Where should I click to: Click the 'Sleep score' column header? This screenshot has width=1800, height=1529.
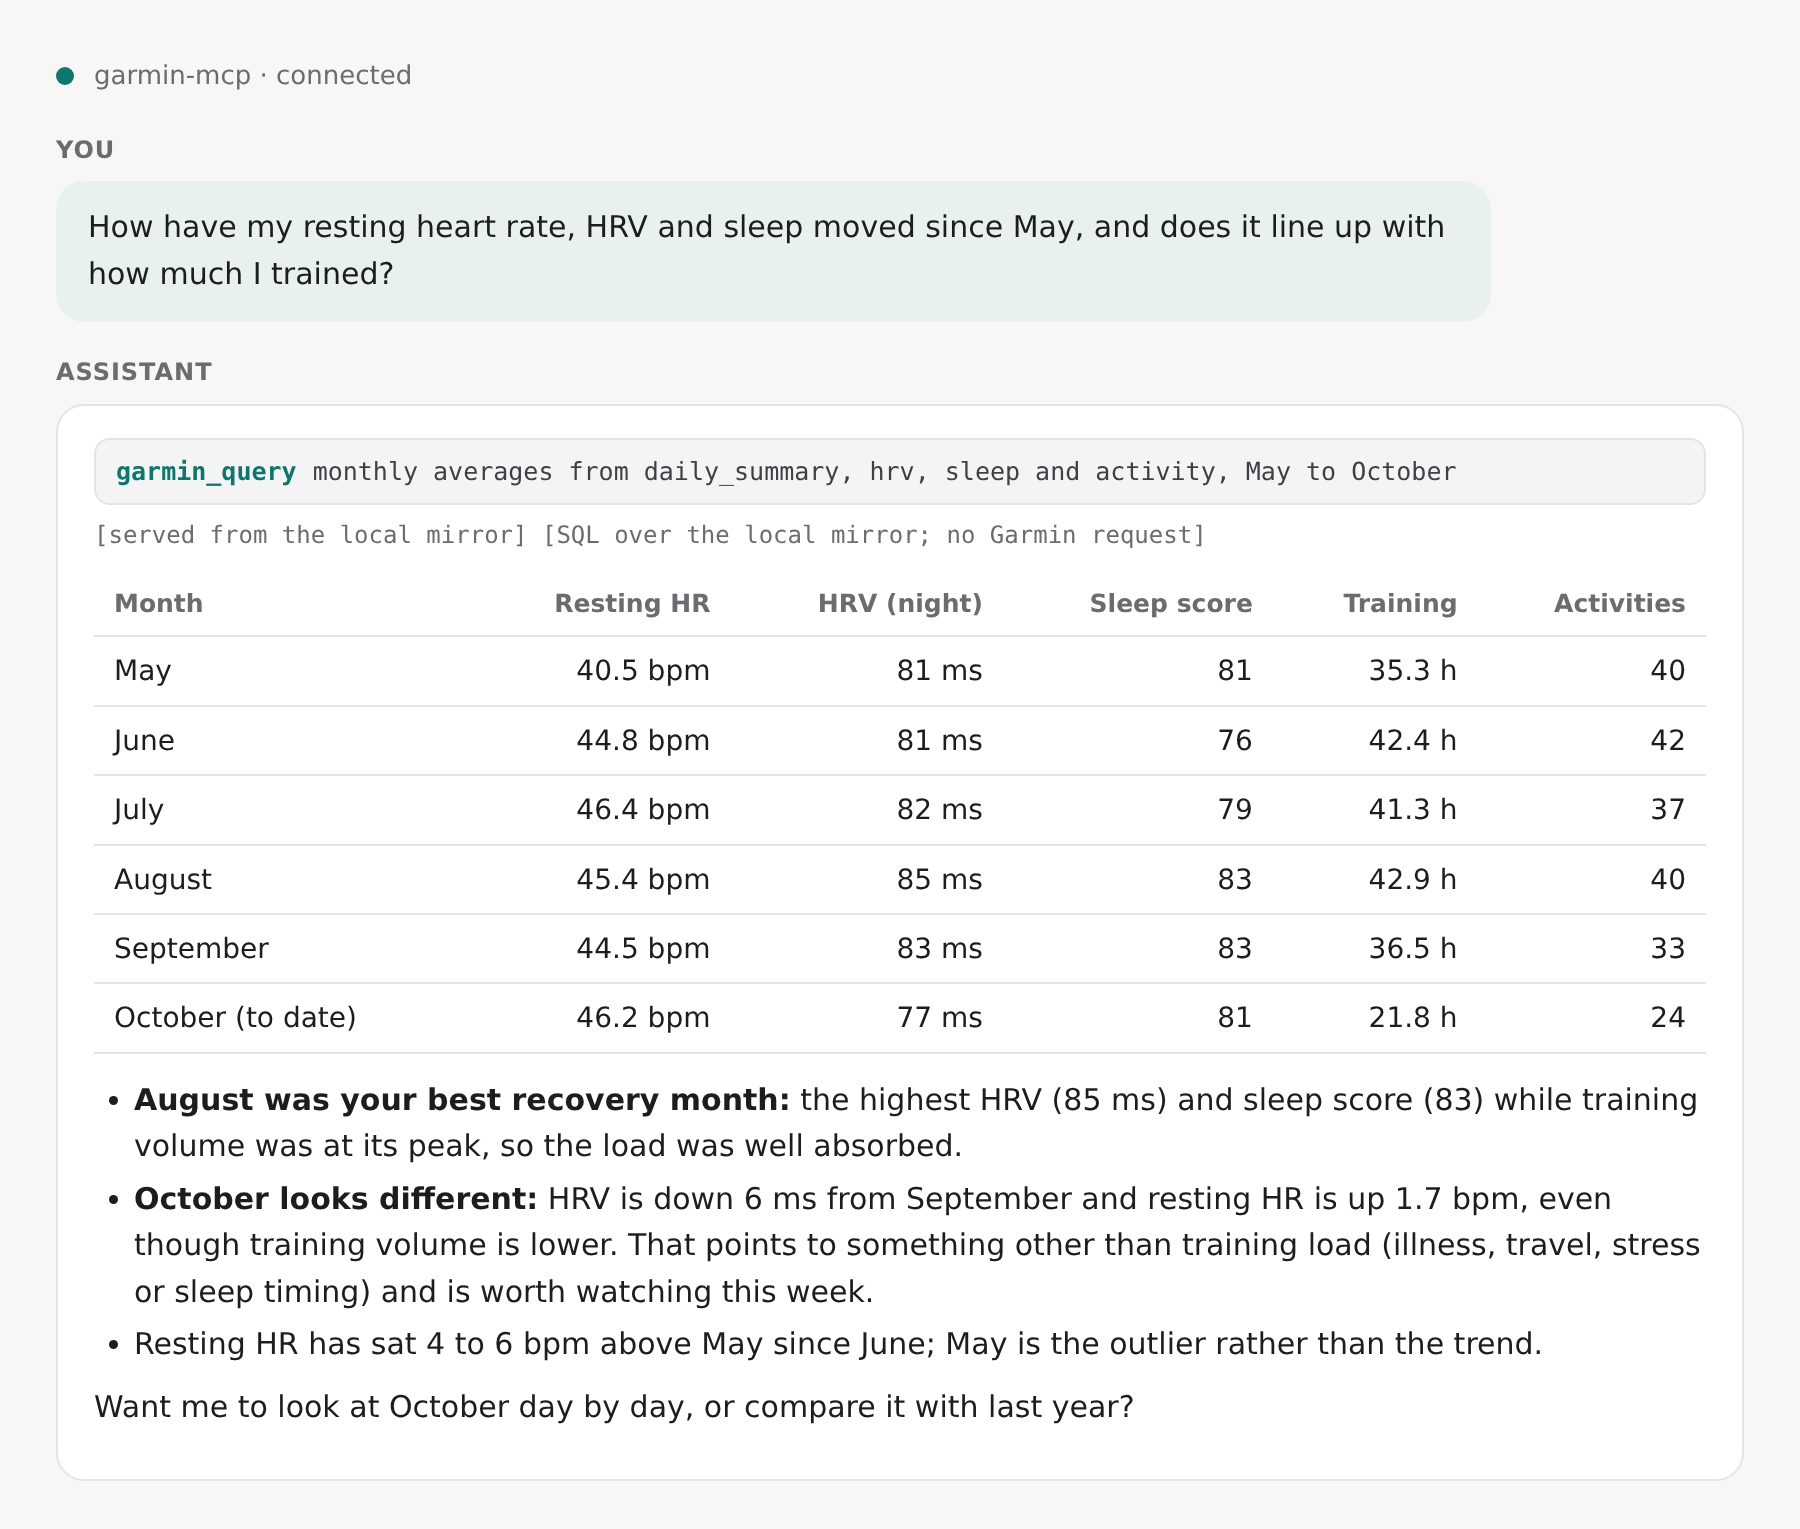[1170, 603]
